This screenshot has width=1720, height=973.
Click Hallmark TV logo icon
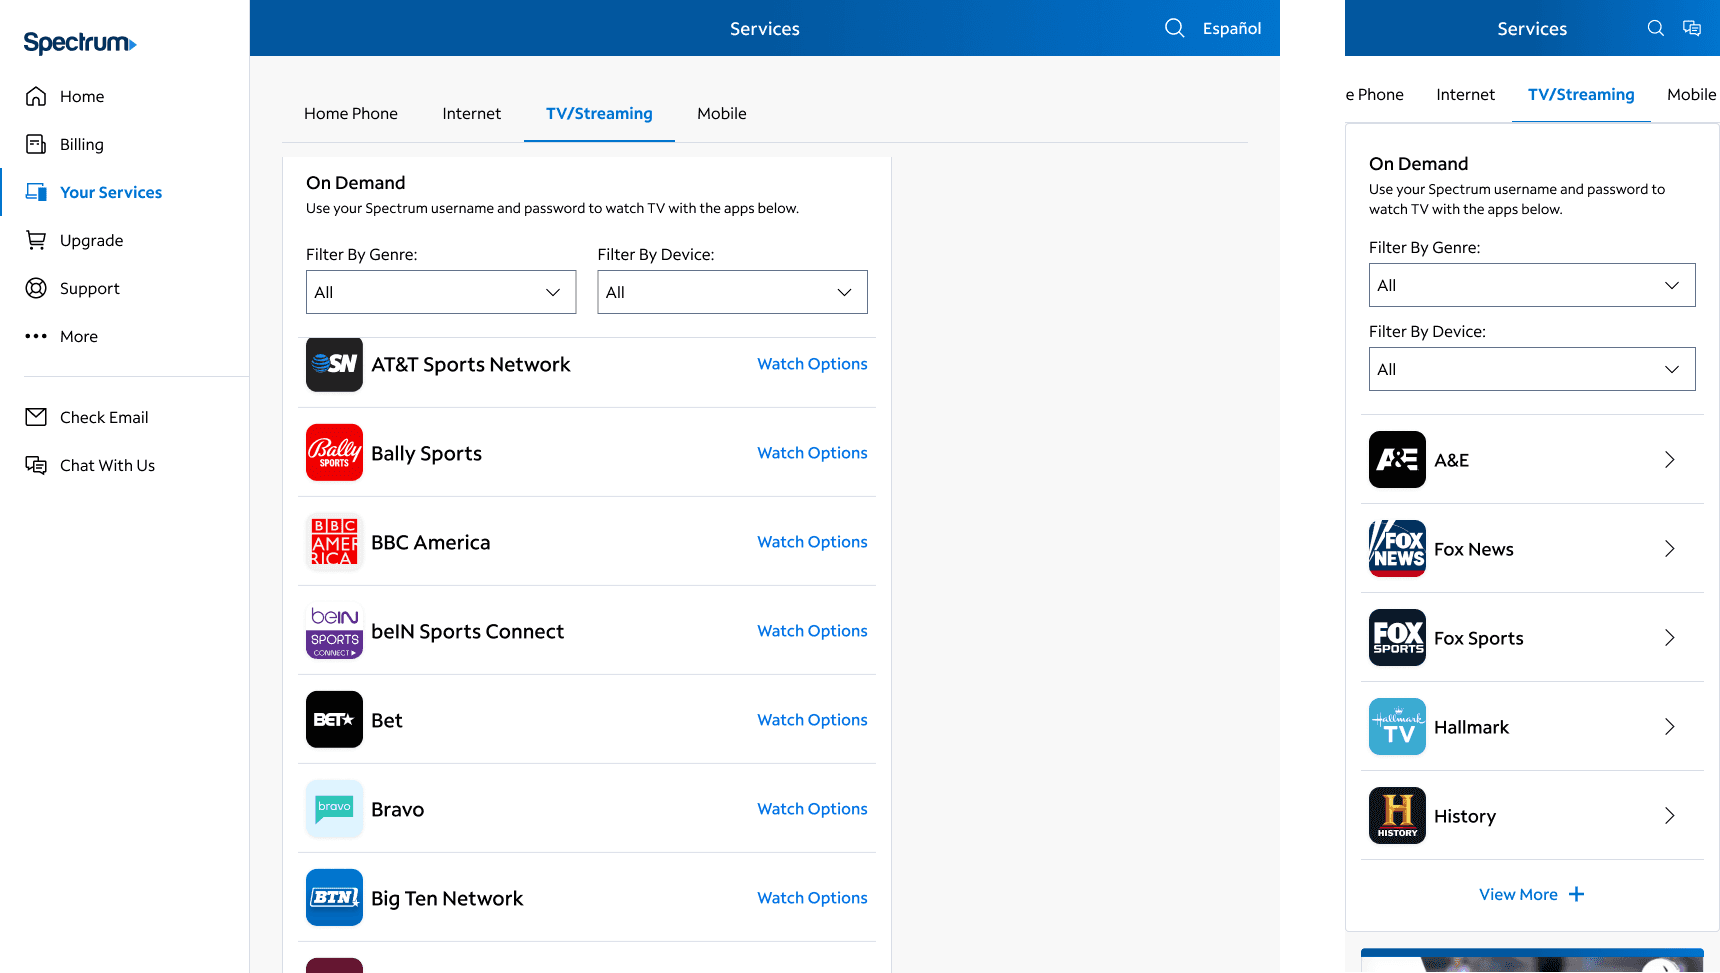[1397, 727]
